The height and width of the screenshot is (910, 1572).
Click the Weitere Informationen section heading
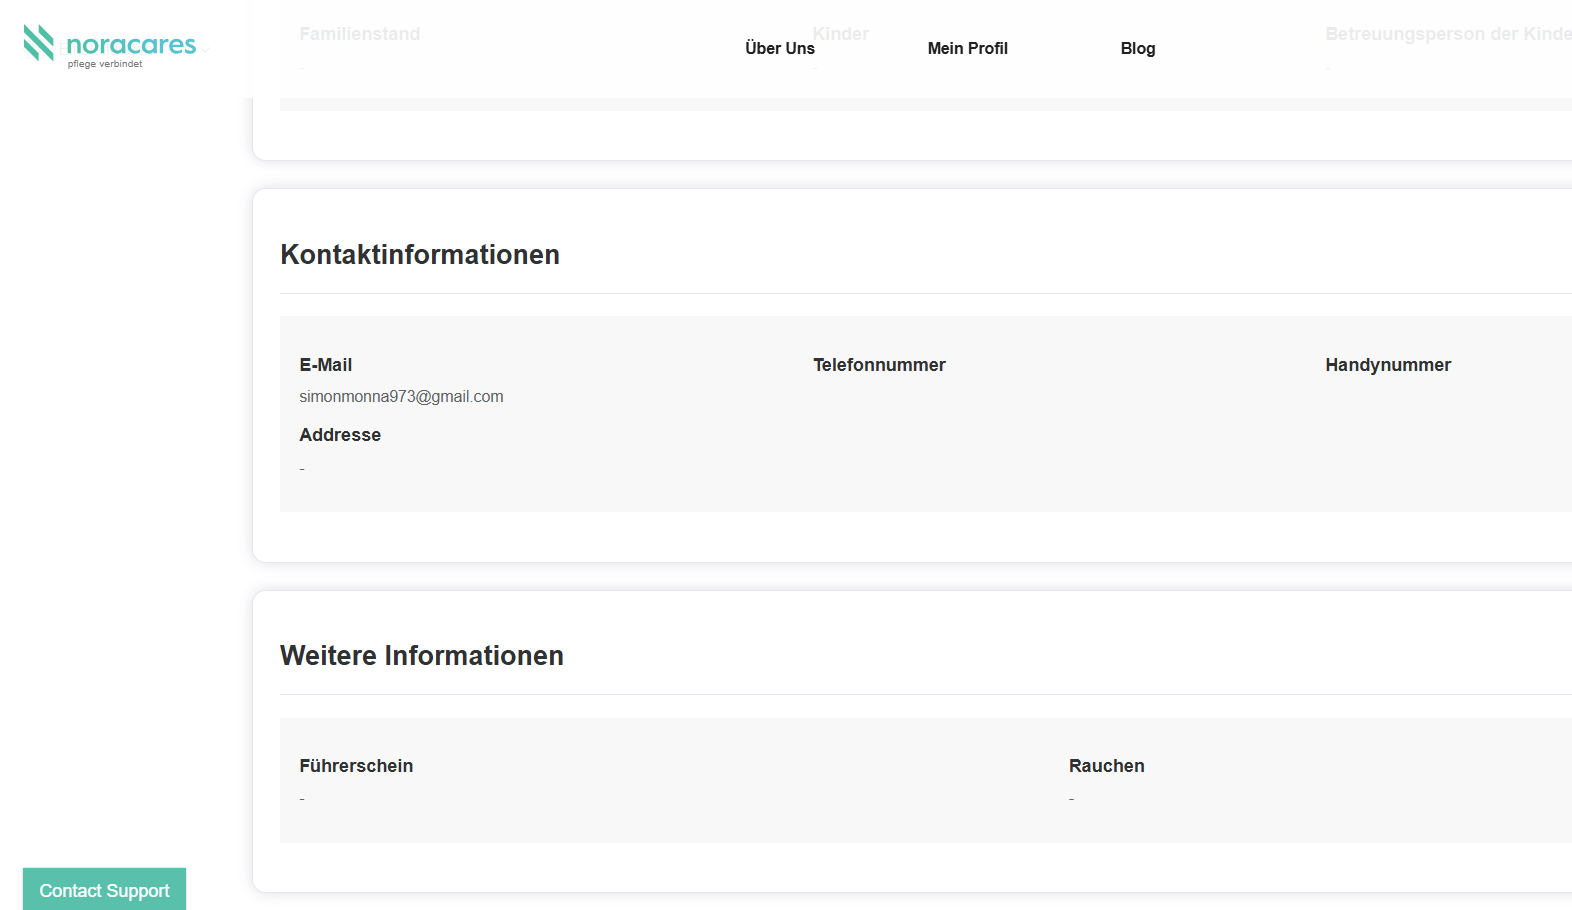(x=421, y=656)
